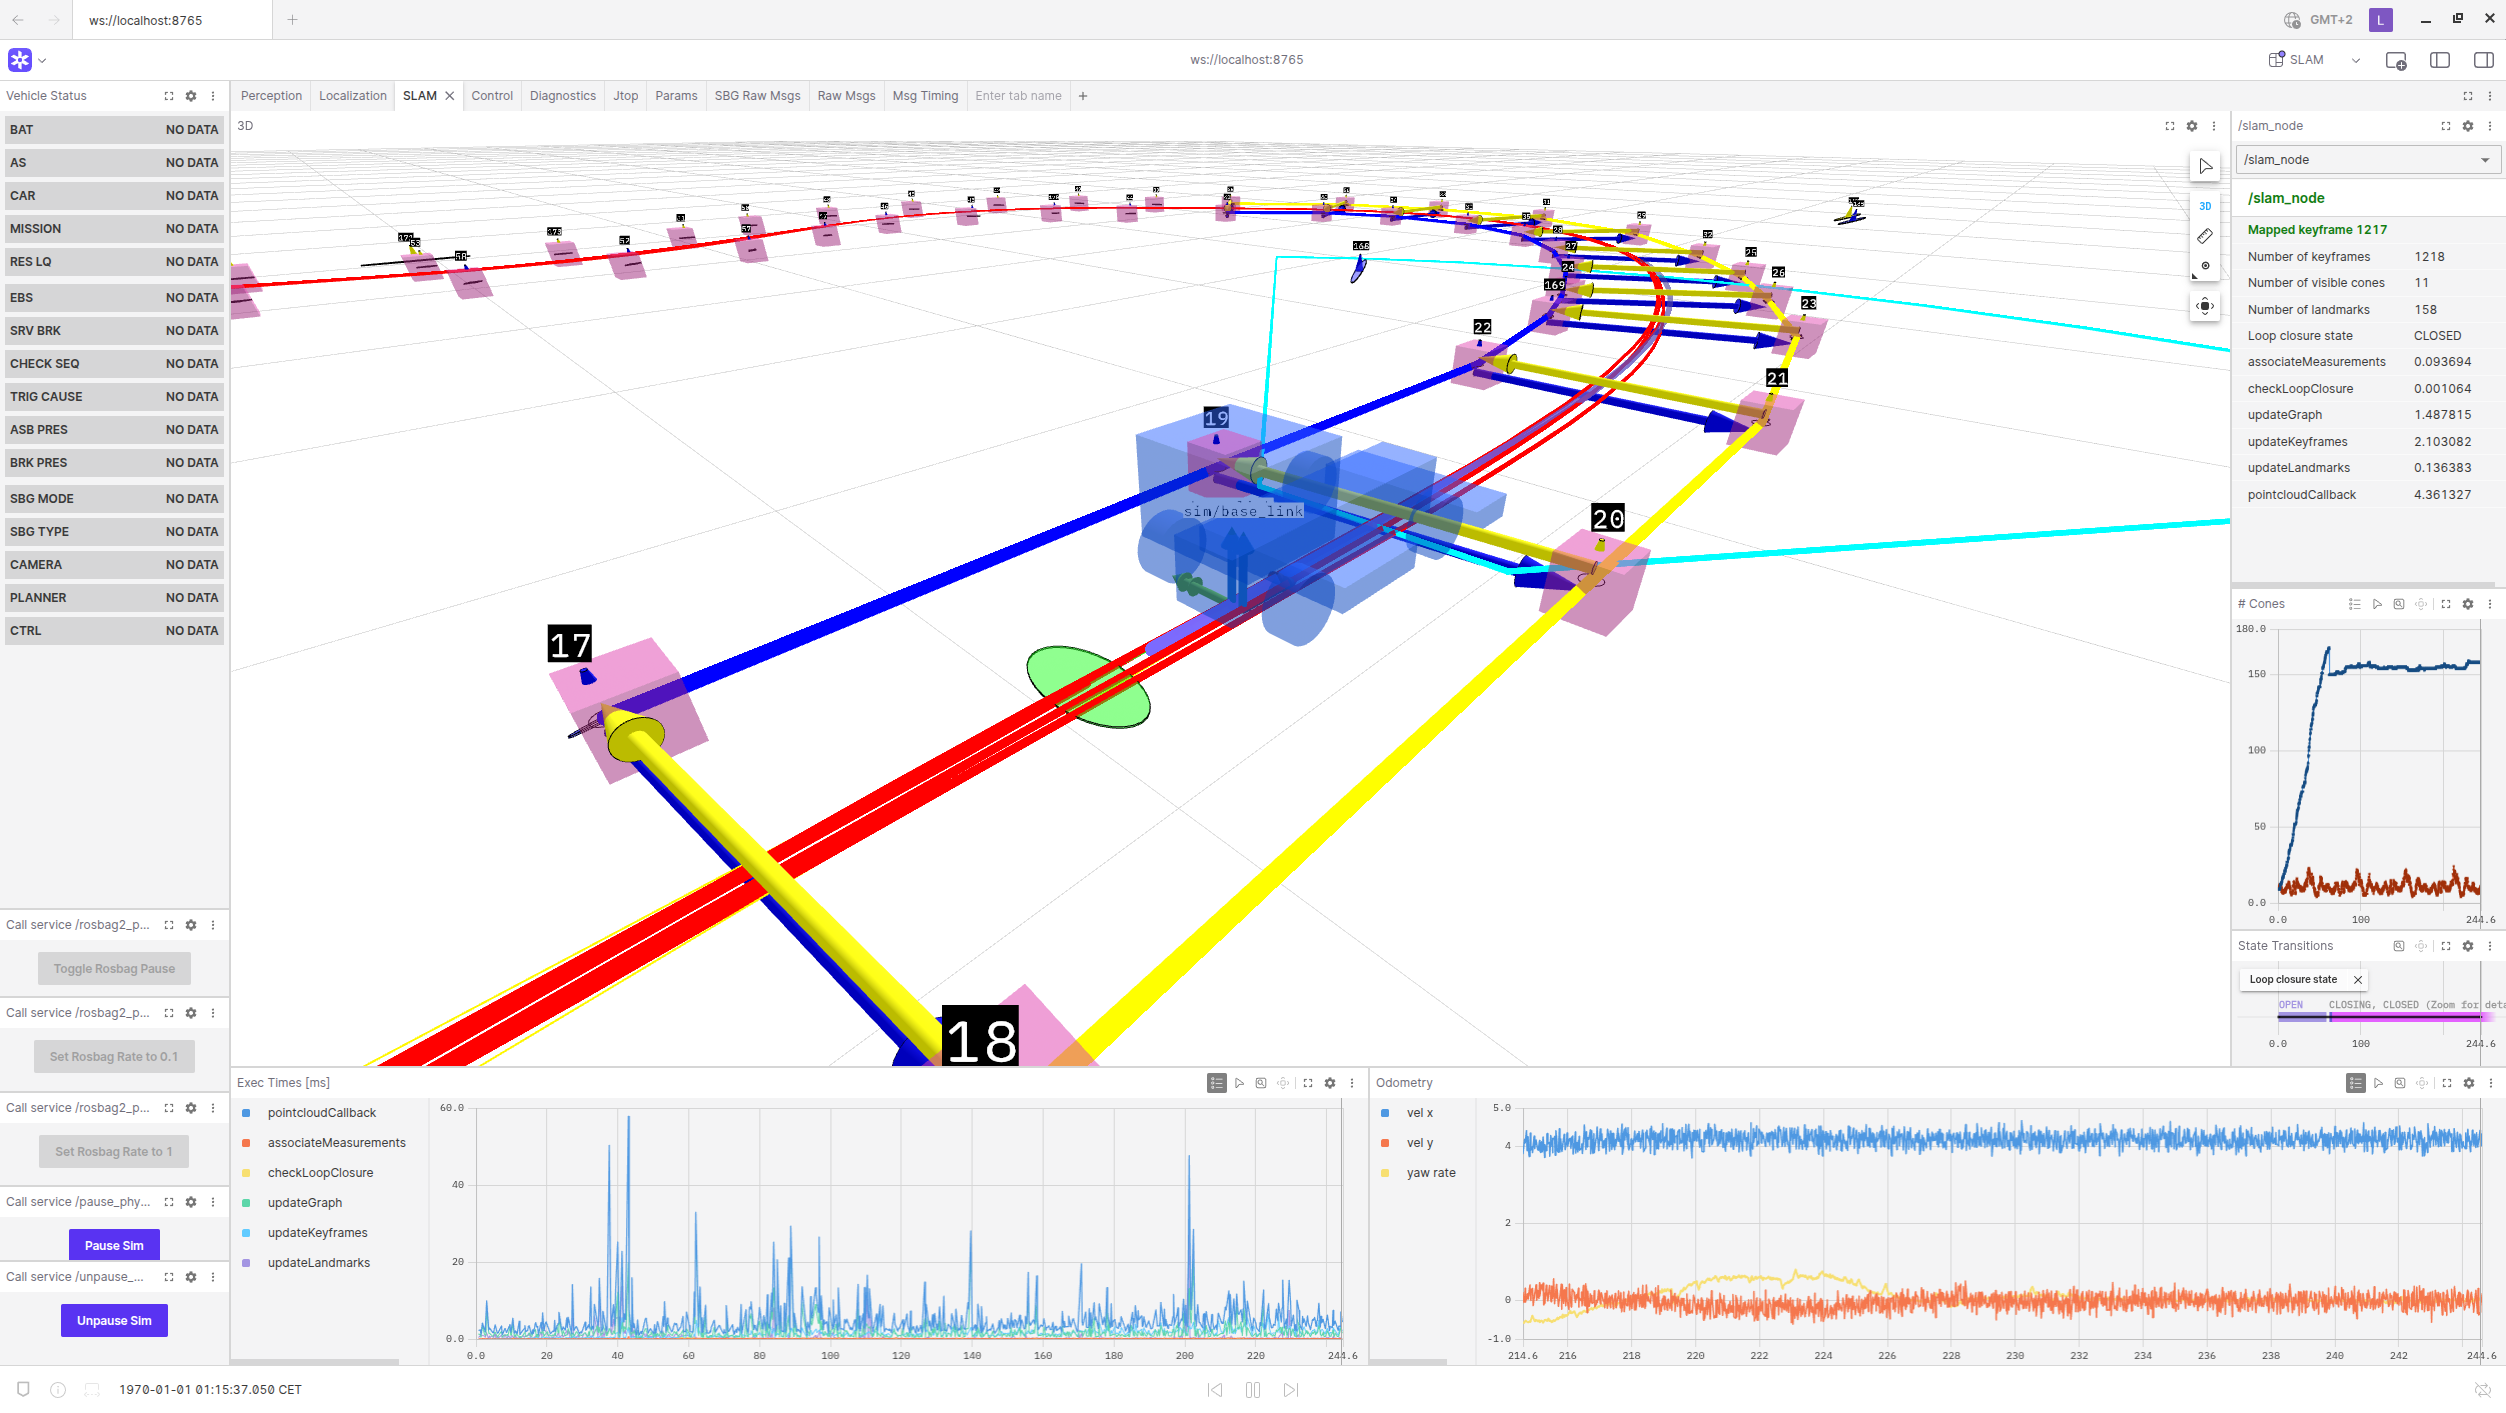Image resolution: width=2506 pixels, height=1413 pixels.
Task: Click the yaw rate color swatch
Action: (1385, 1173)
